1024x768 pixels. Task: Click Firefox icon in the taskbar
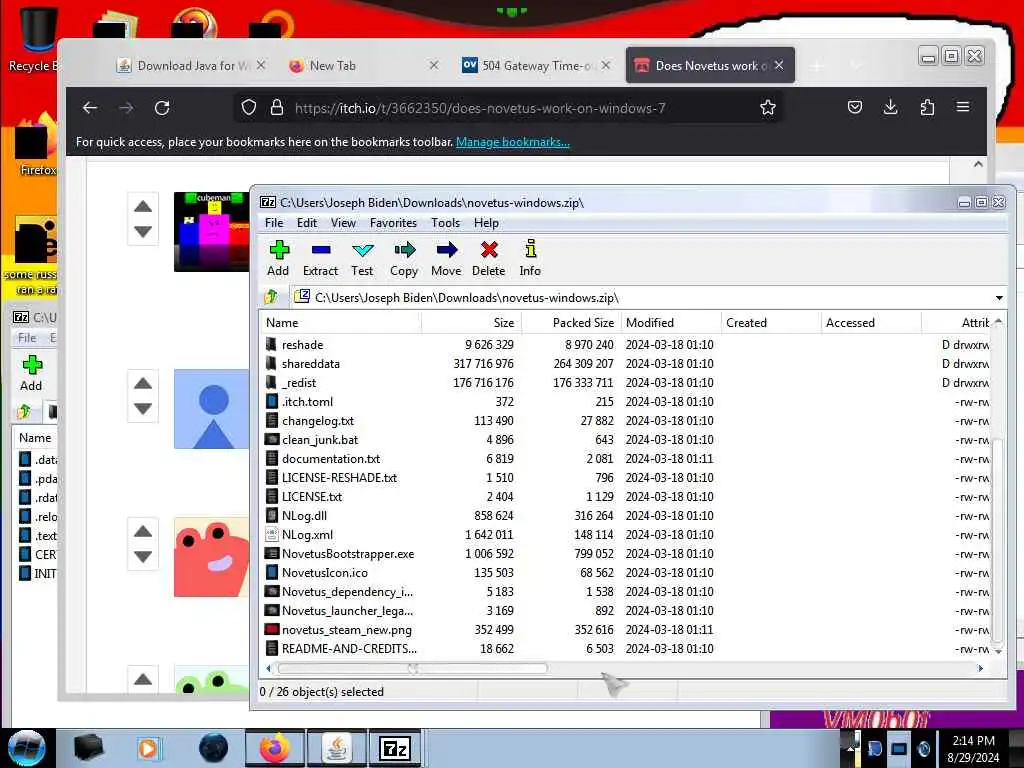pos(275,748)
